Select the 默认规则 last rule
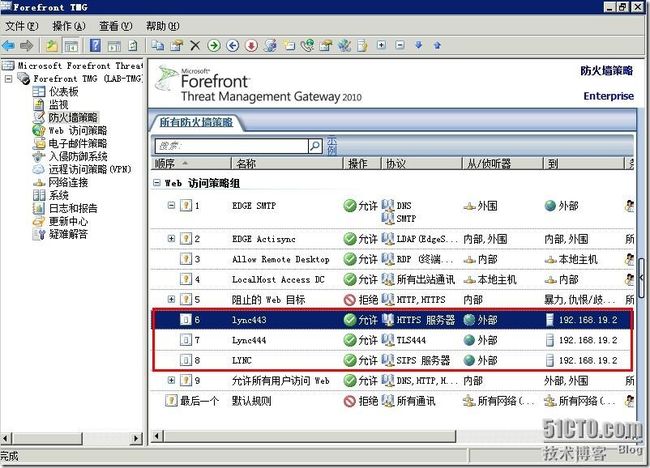The image size is (650, 468). pos(251,401)
